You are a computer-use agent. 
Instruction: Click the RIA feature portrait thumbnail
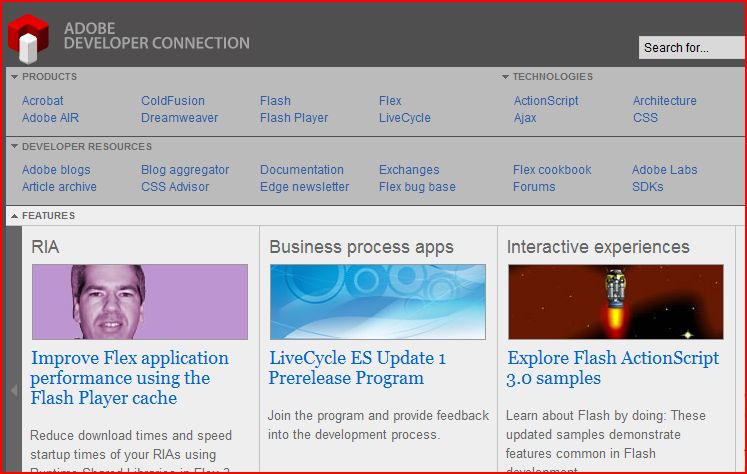[x=140, y=302]
